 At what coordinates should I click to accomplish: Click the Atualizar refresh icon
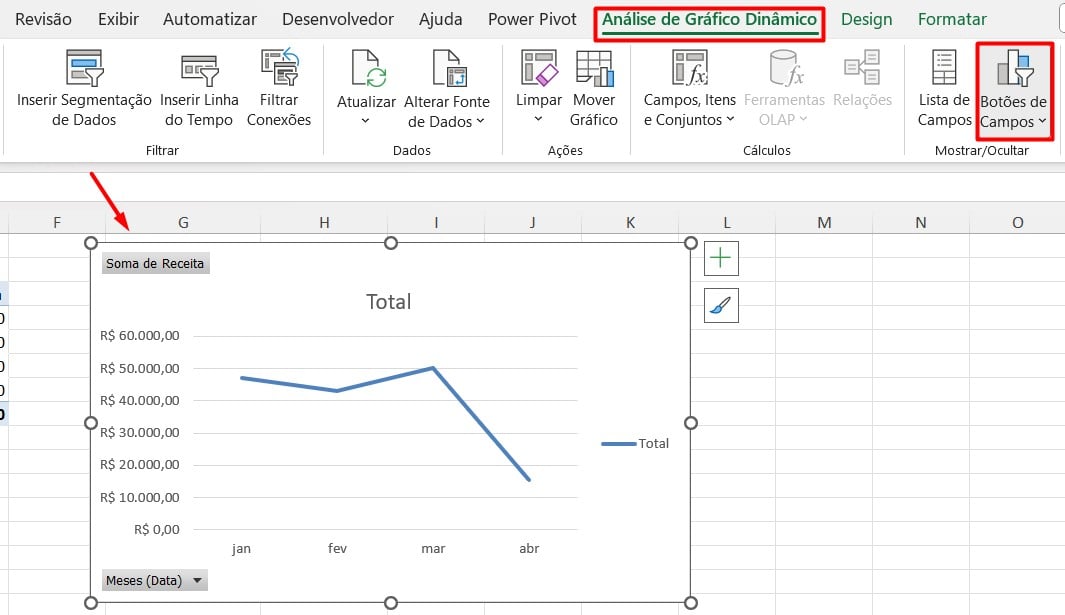(x=366, y=69)
